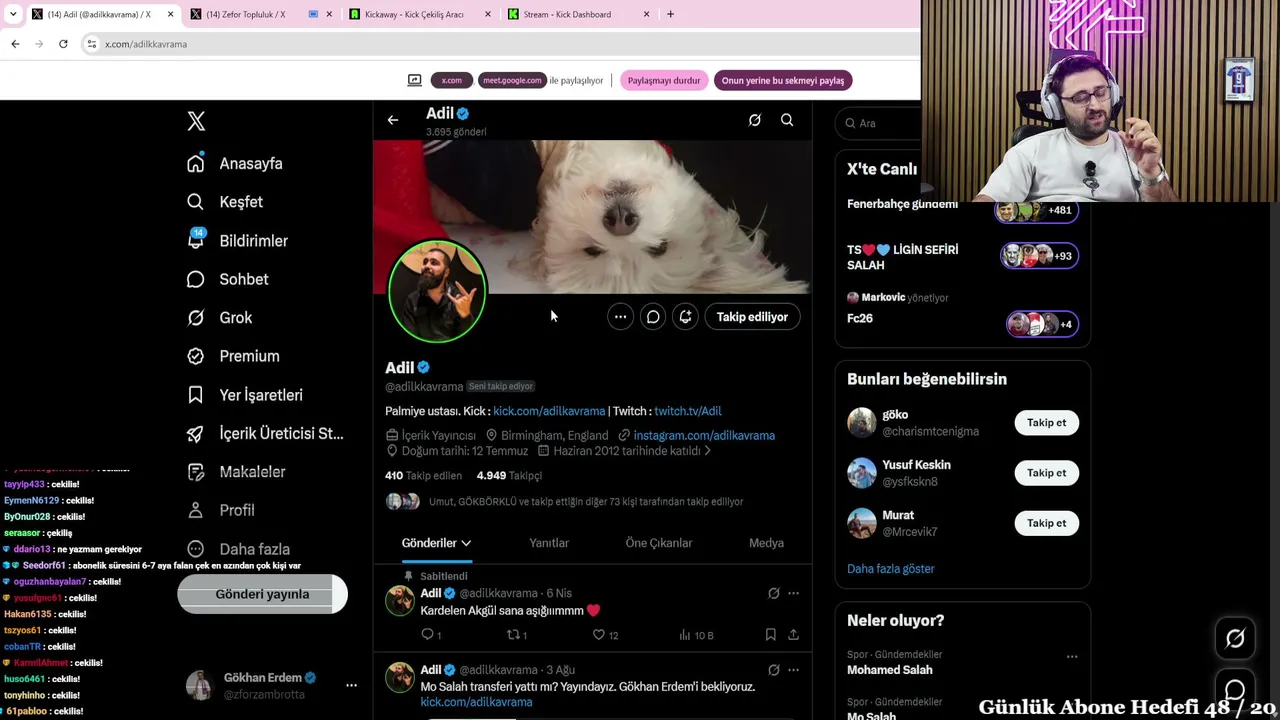This screenshot has height=720, width=1280.
Task: Open the instagram.com/adilkavrama link
Action: point(704,436)
